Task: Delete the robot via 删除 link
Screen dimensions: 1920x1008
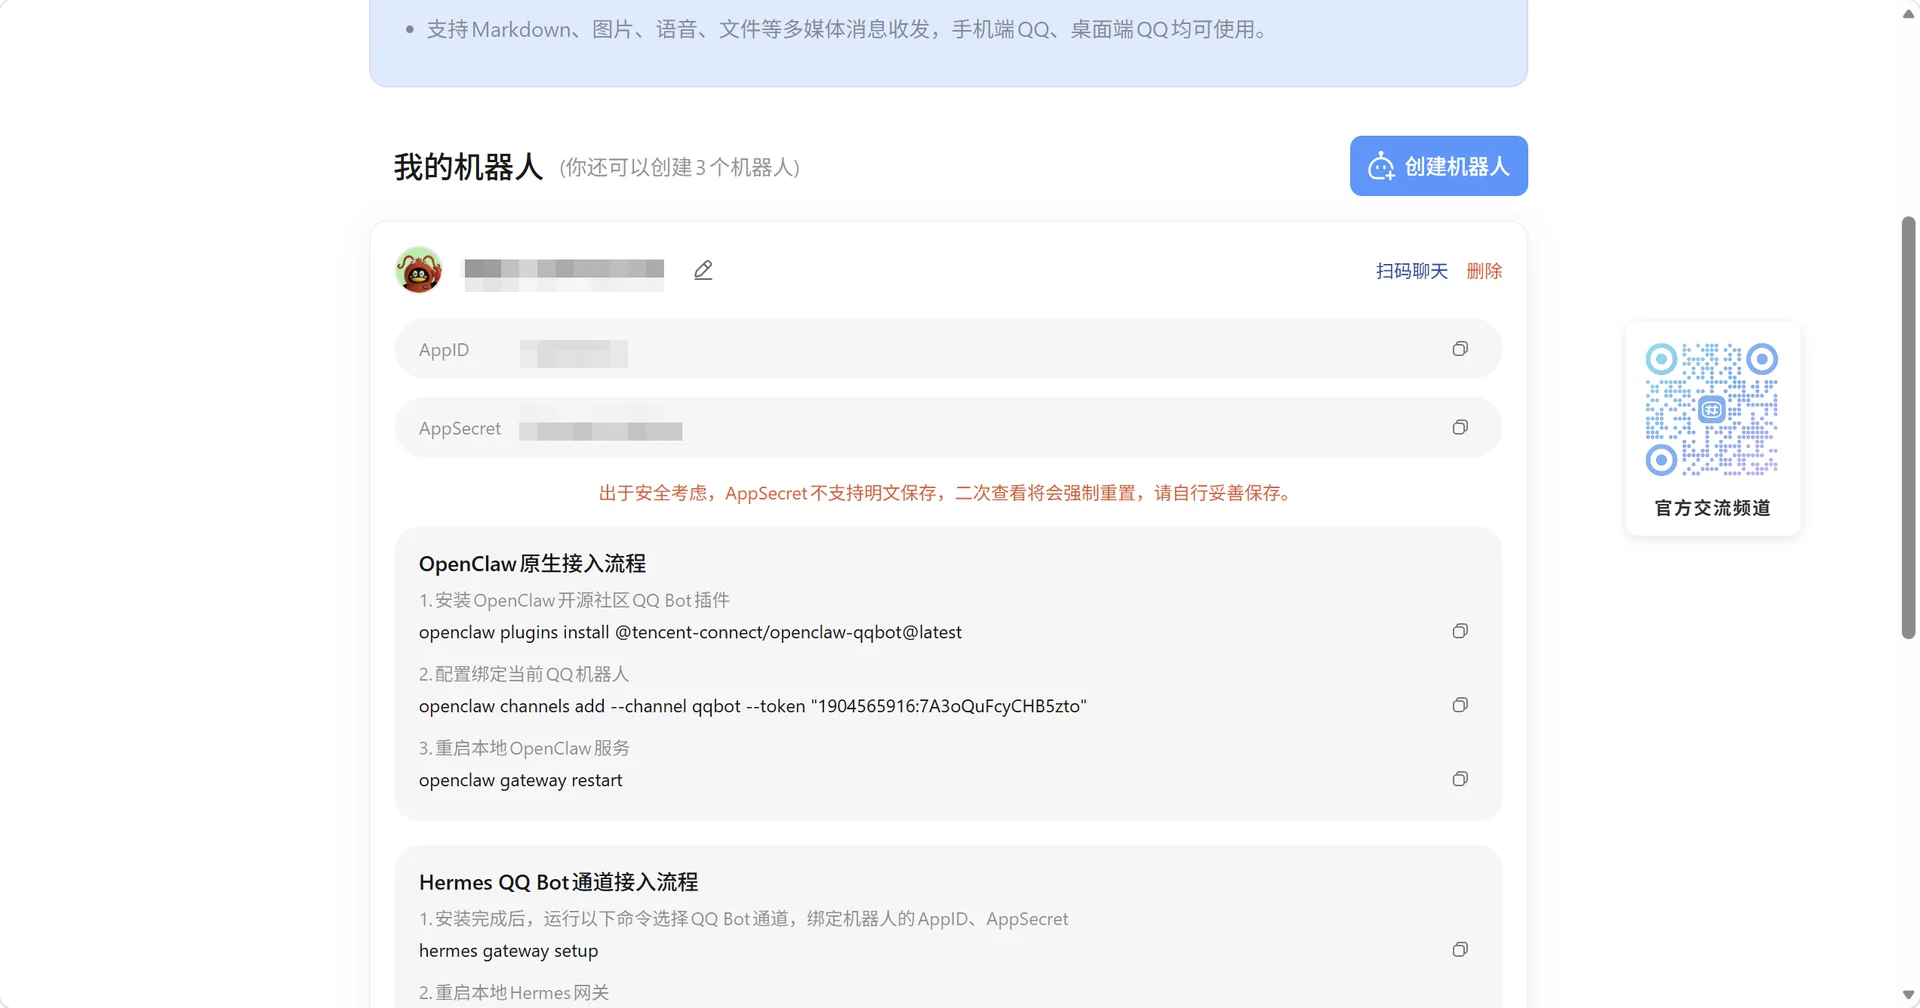Action: pyautogui.click(x=1484, y=271)
